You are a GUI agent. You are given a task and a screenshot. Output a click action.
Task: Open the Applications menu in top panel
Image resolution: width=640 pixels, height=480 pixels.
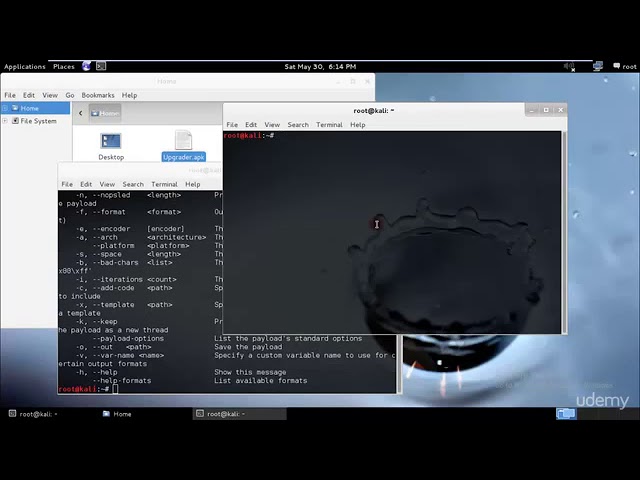pyautogui.click(x=24, y=67)
